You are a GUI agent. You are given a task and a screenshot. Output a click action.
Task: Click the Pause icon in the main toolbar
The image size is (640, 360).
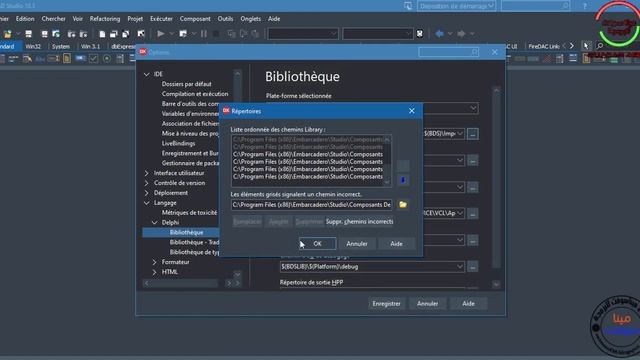coord(204,34)
